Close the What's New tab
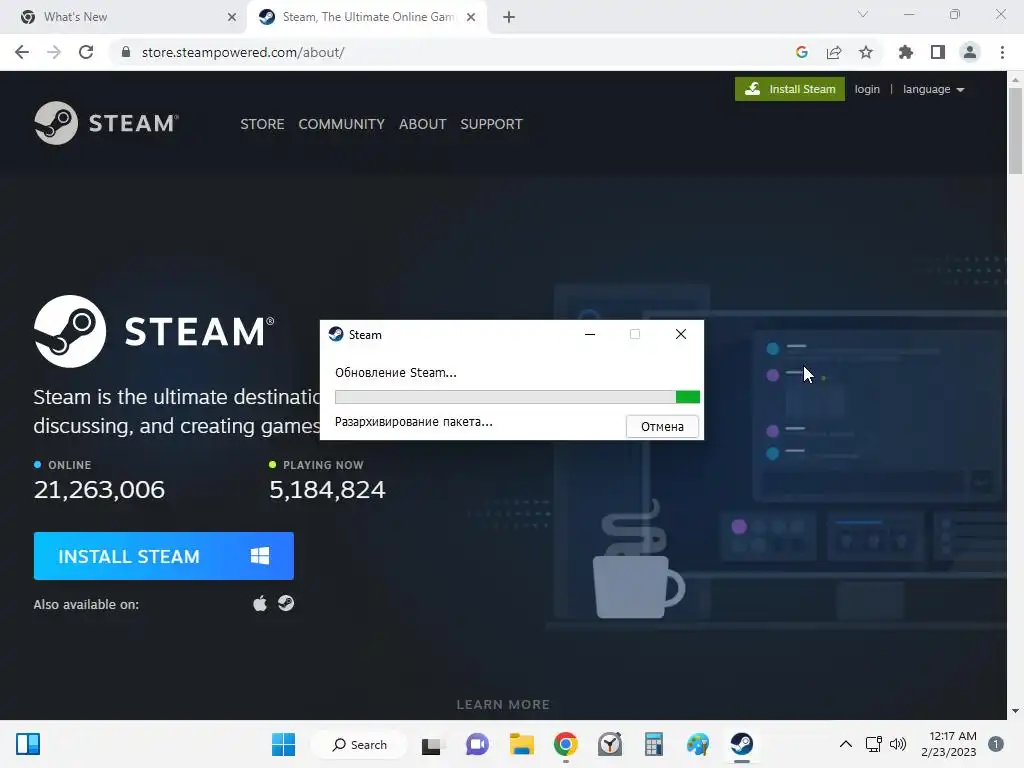This screenshot has height=768, width=1024. (x=232, y=17)
